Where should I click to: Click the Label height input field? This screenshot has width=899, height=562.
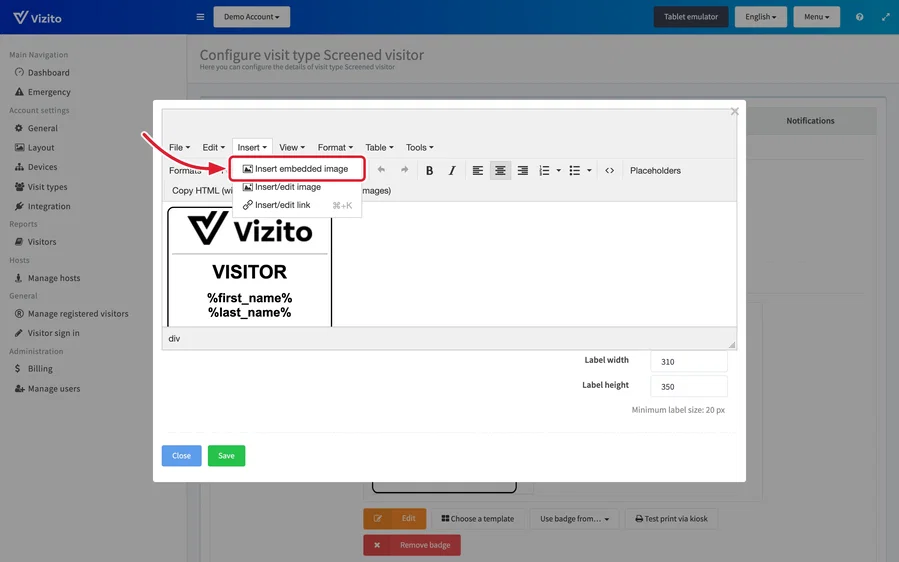pos(689,387)
